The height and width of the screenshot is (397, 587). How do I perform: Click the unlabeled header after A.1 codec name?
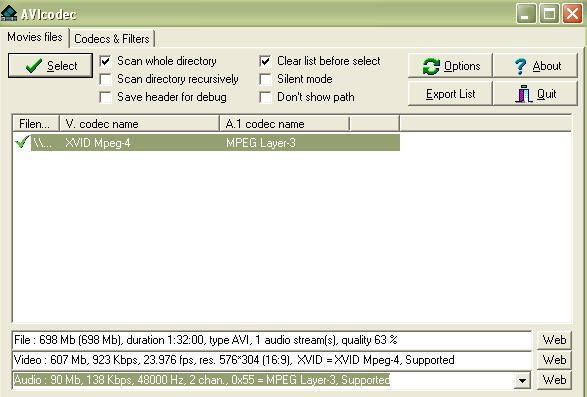[374, 124]
